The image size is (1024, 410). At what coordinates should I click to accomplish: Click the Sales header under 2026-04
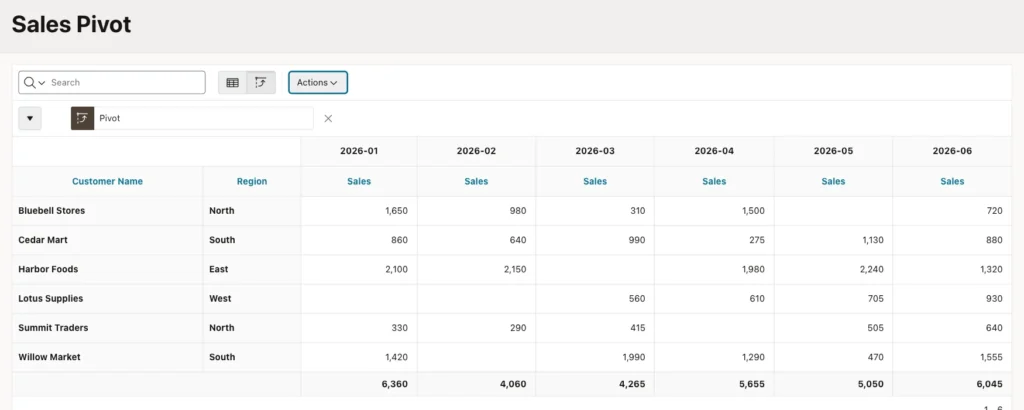click(x=714, y=181)
